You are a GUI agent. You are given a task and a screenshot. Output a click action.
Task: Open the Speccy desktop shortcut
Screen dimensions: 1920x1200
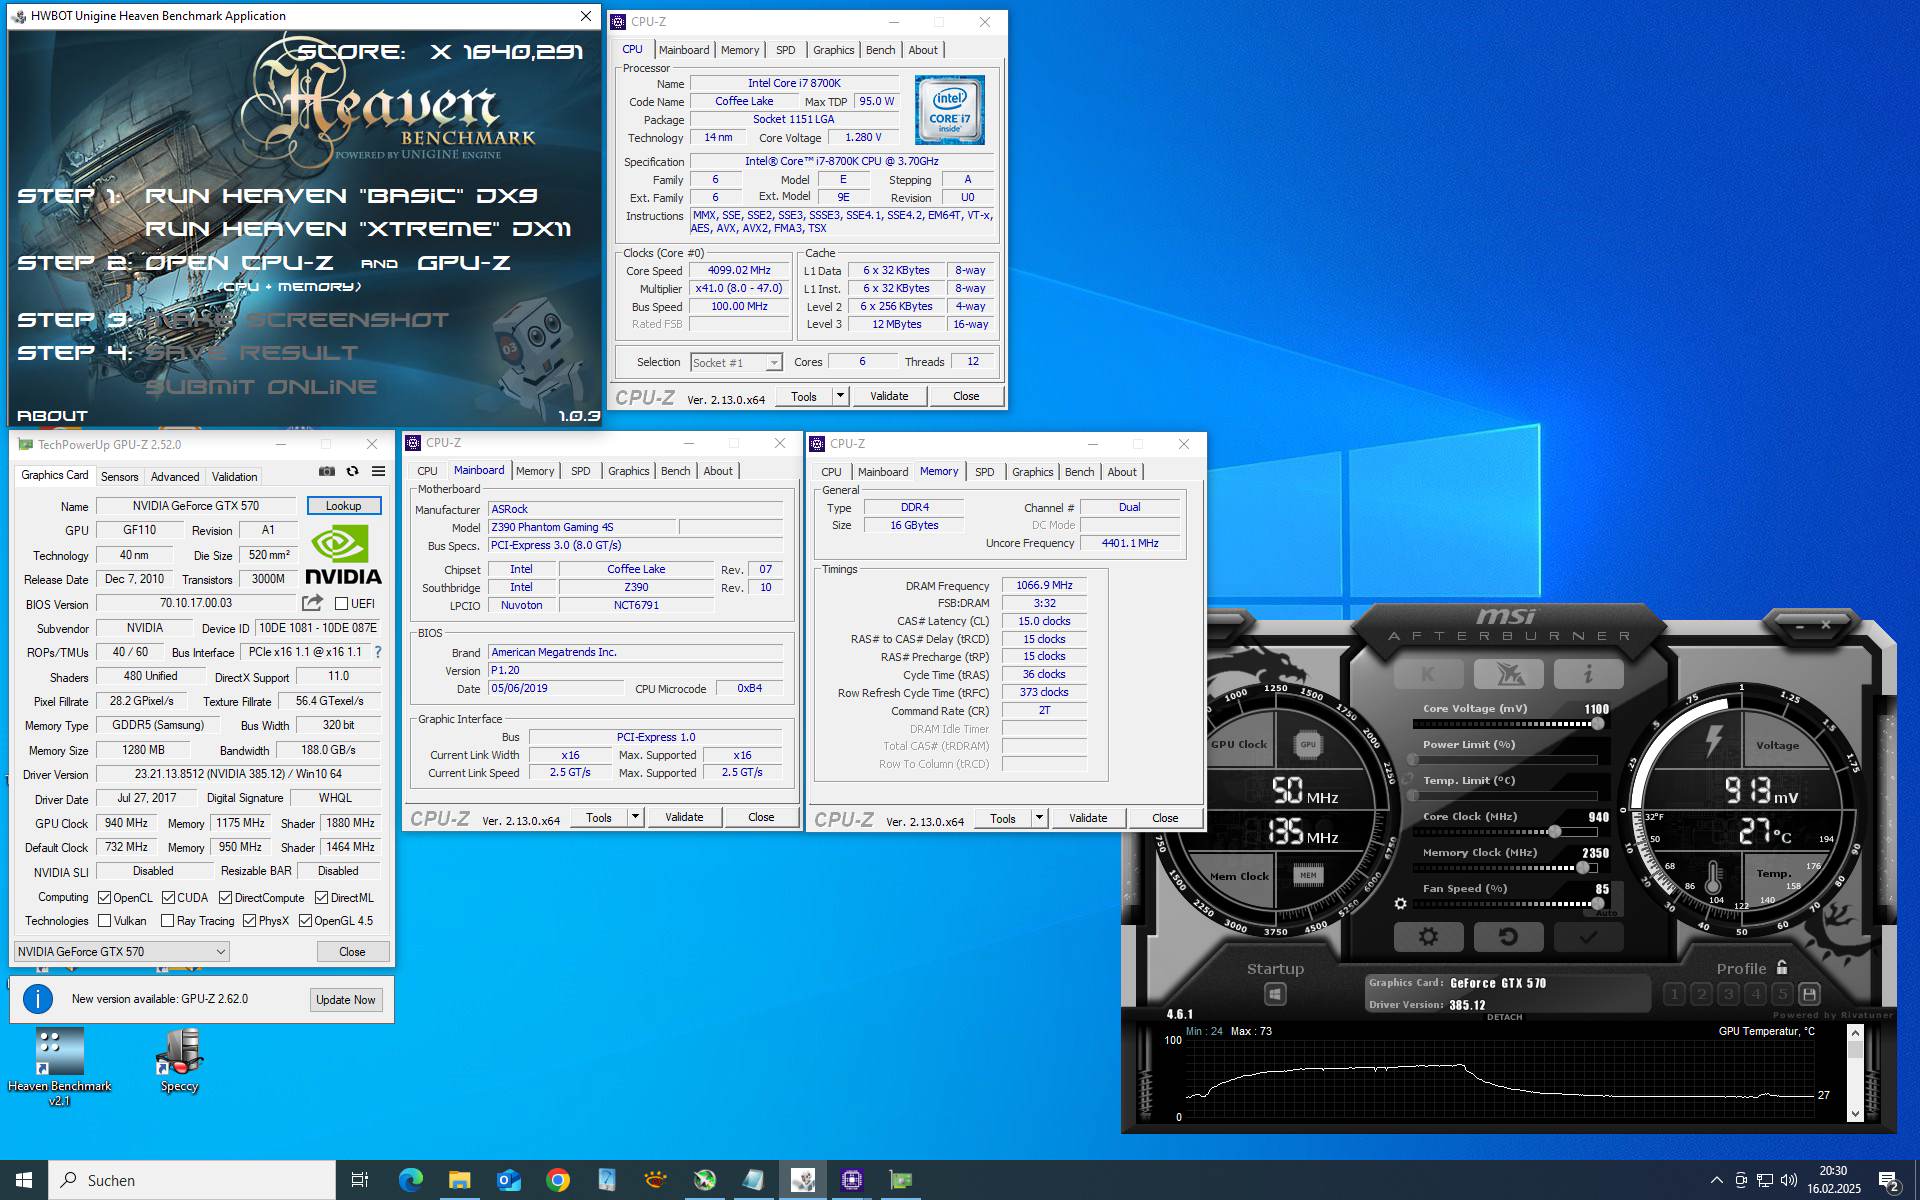180,1062
